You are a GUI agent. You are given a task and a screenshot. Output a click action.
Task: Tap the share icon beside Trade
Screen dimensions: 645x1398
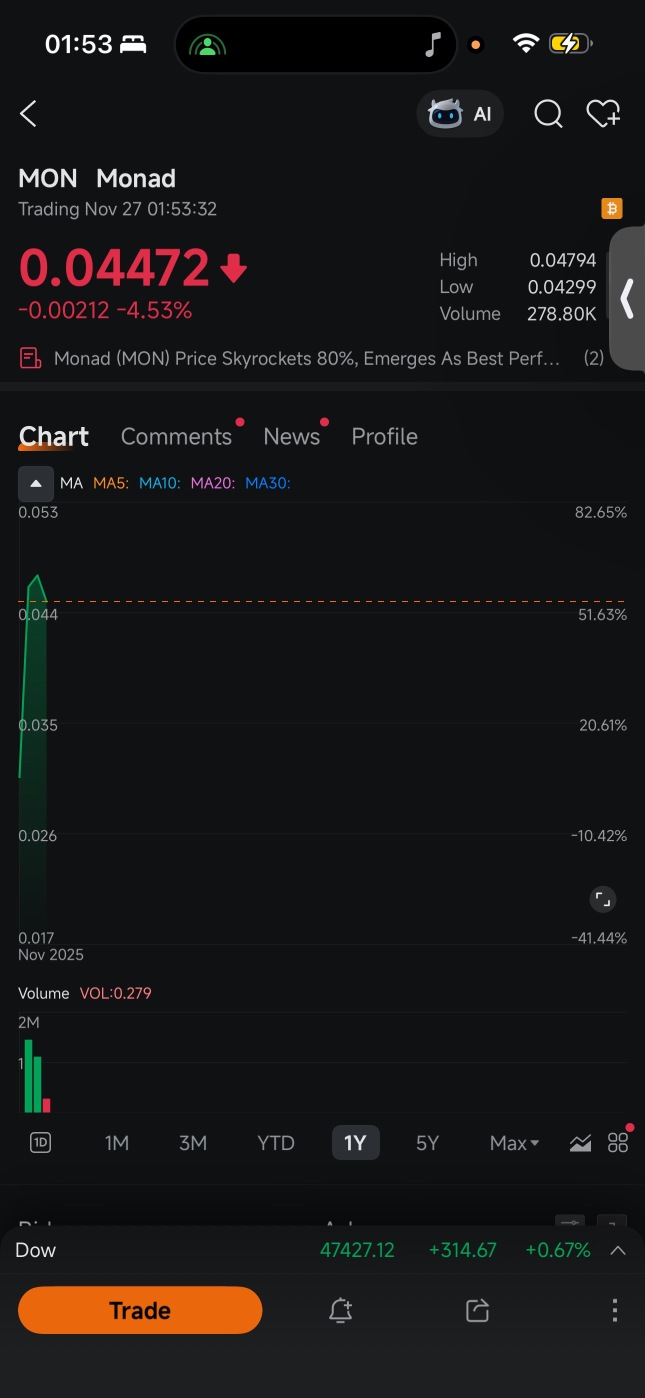[478, 1310]
